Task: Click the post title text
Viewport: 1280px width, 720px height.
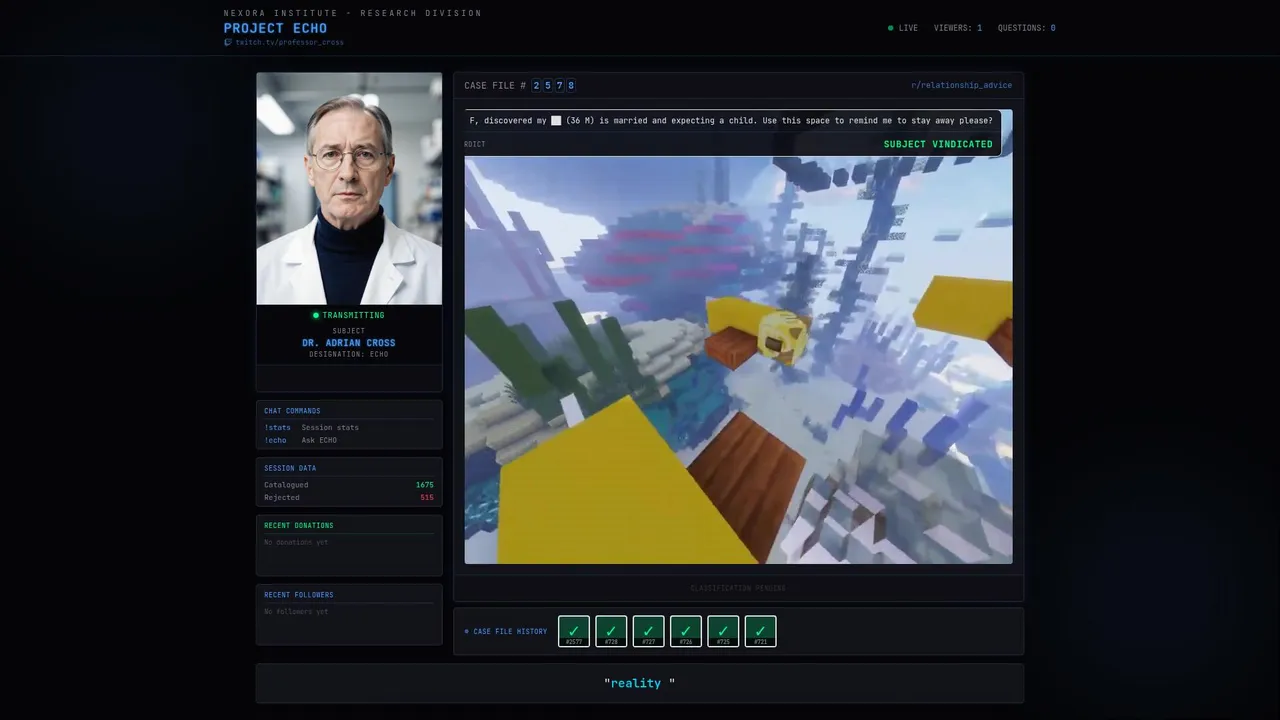Action: [x=731, y=121]
